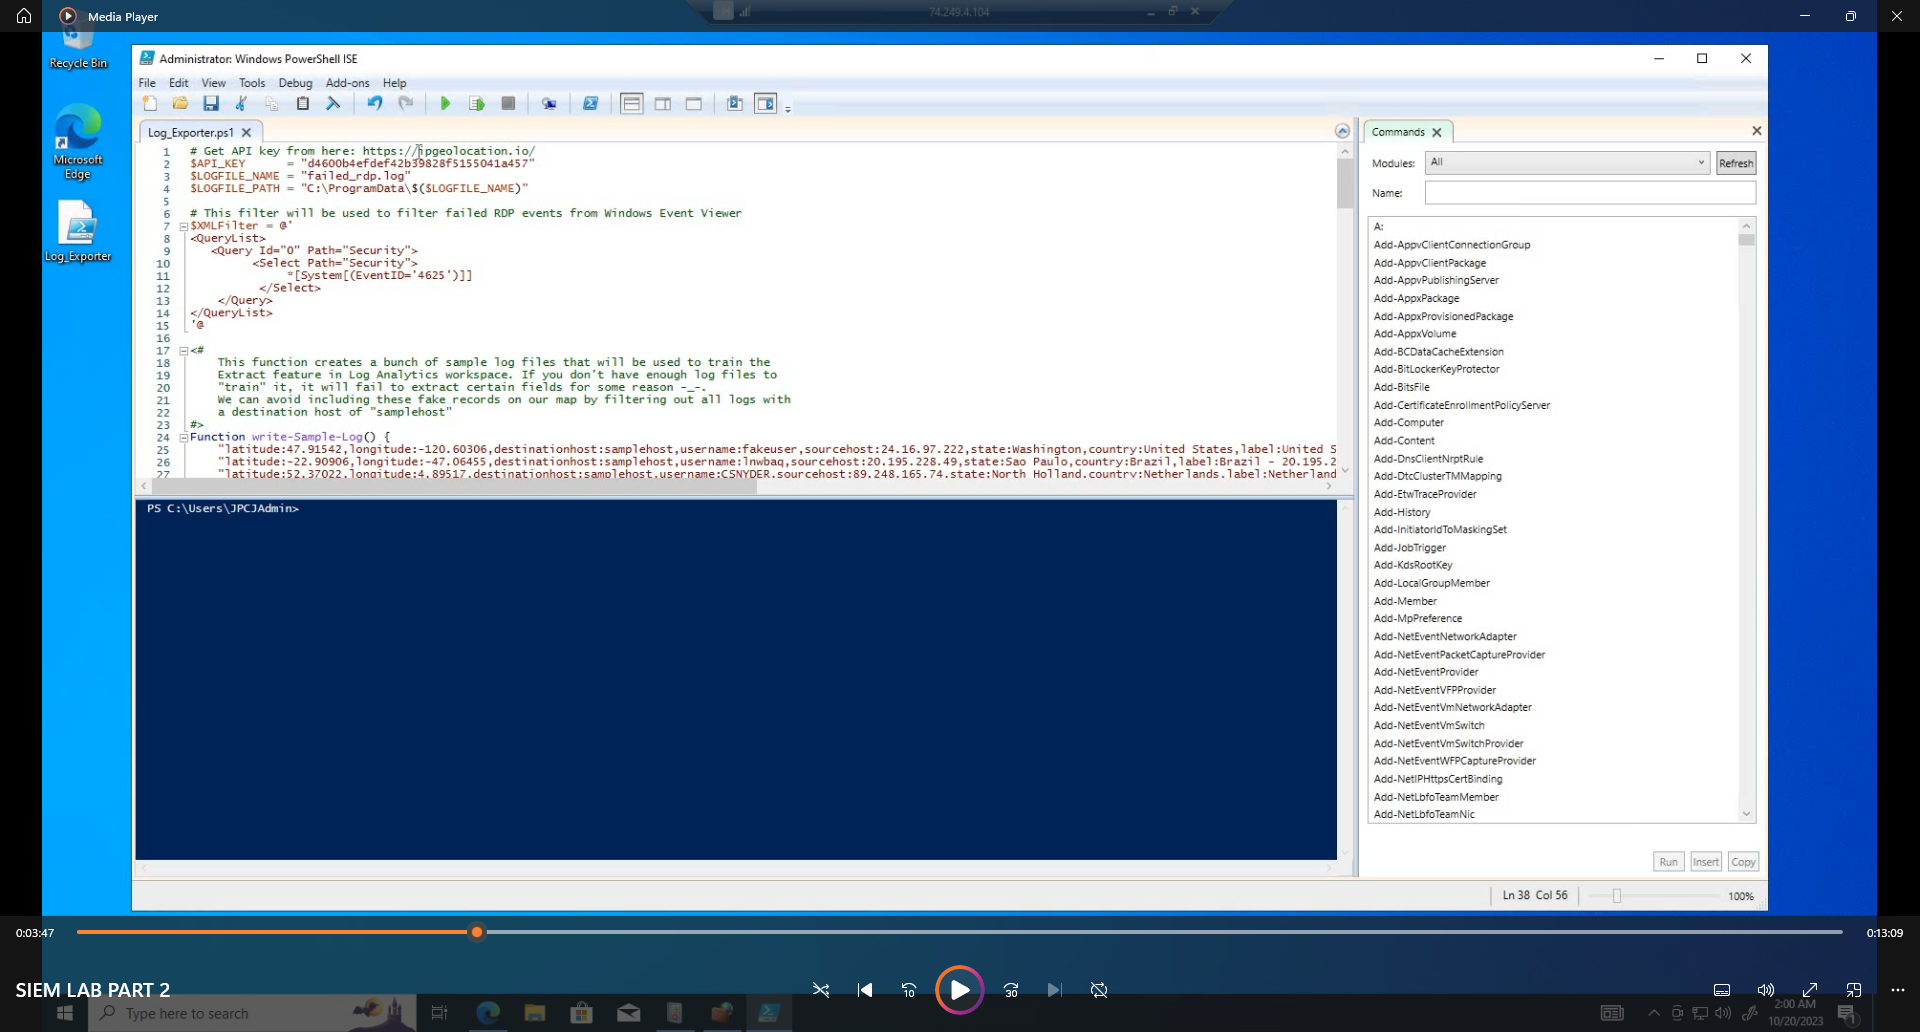Maximize the script pane layout icon
This screenshot has width=1920, height=1032.
tap(694, 104)
